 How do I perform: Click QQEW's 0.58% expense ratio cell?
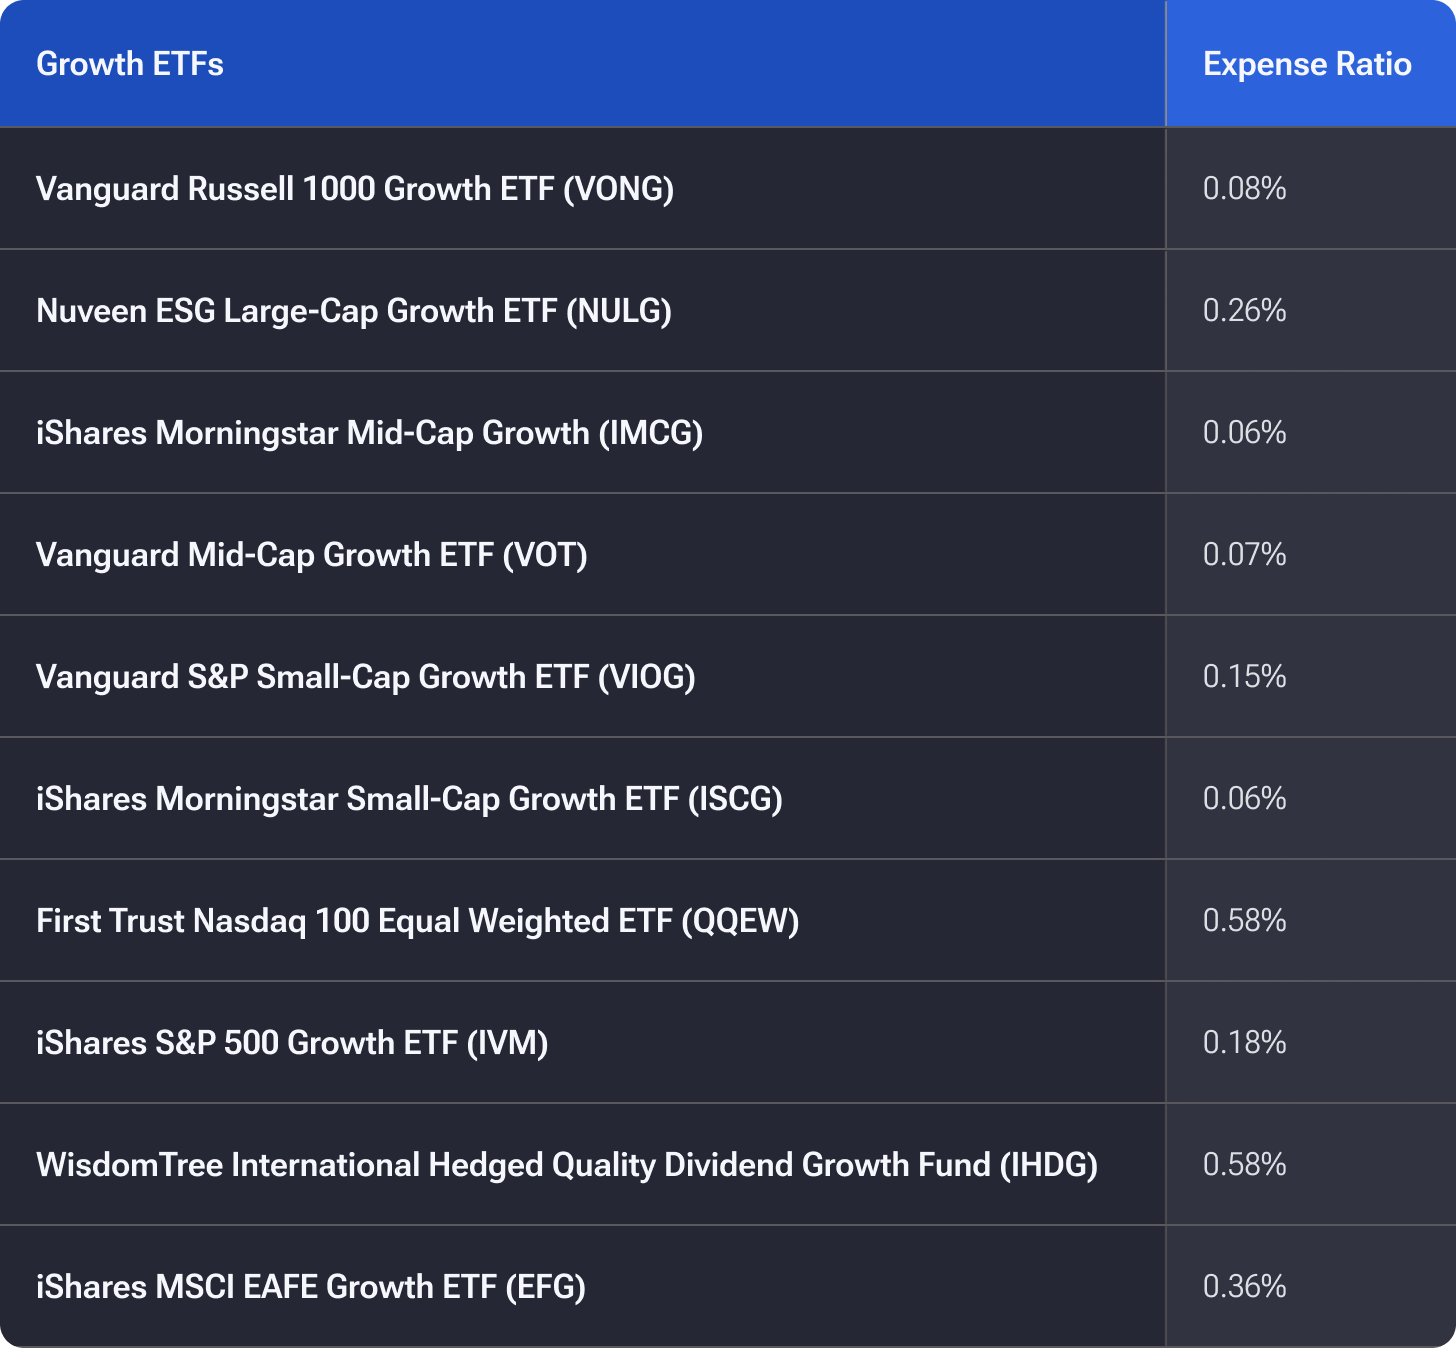[x=1244, y=921]
